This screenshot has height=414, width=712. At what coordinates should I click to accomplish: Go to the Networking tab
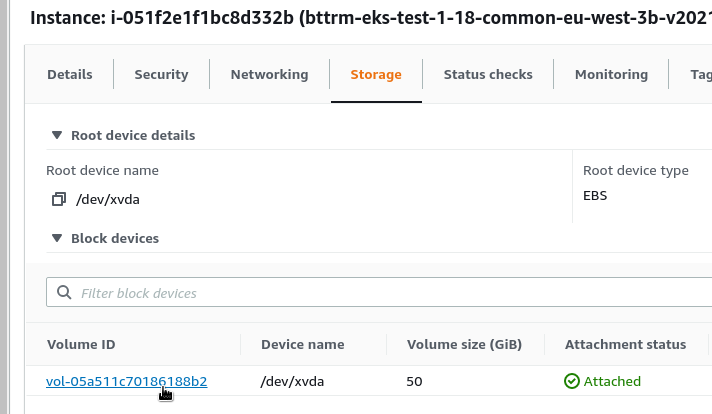pyautogui.click(x=269, y=74)
